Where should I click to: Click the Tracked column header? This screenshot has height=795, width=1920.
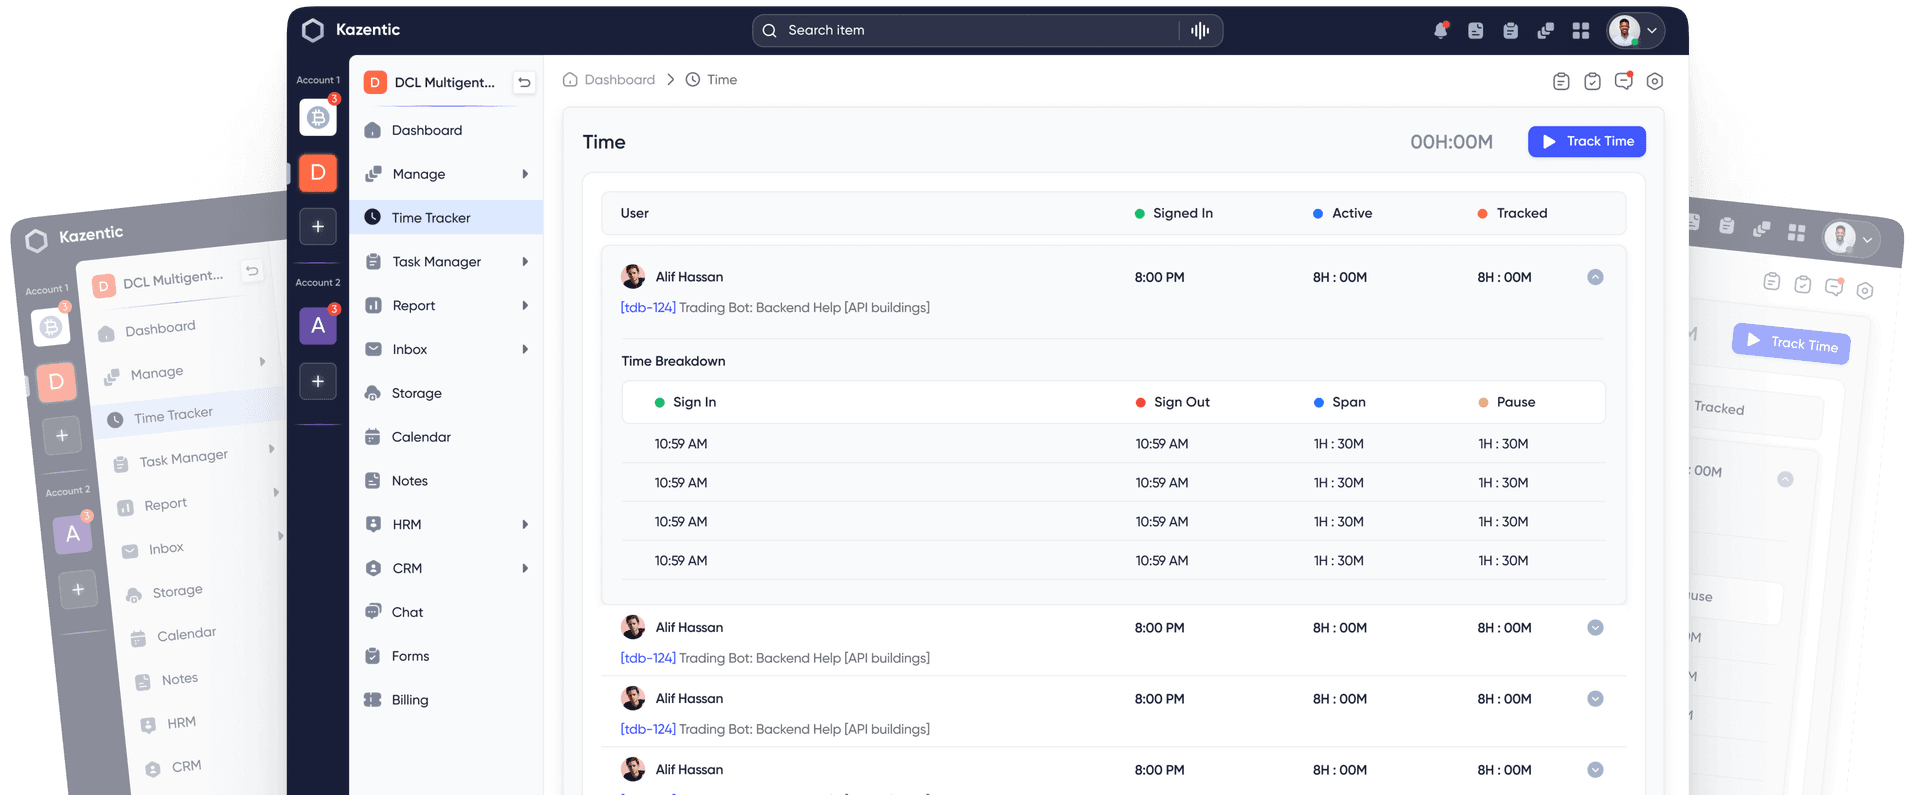pos(1512,213)
